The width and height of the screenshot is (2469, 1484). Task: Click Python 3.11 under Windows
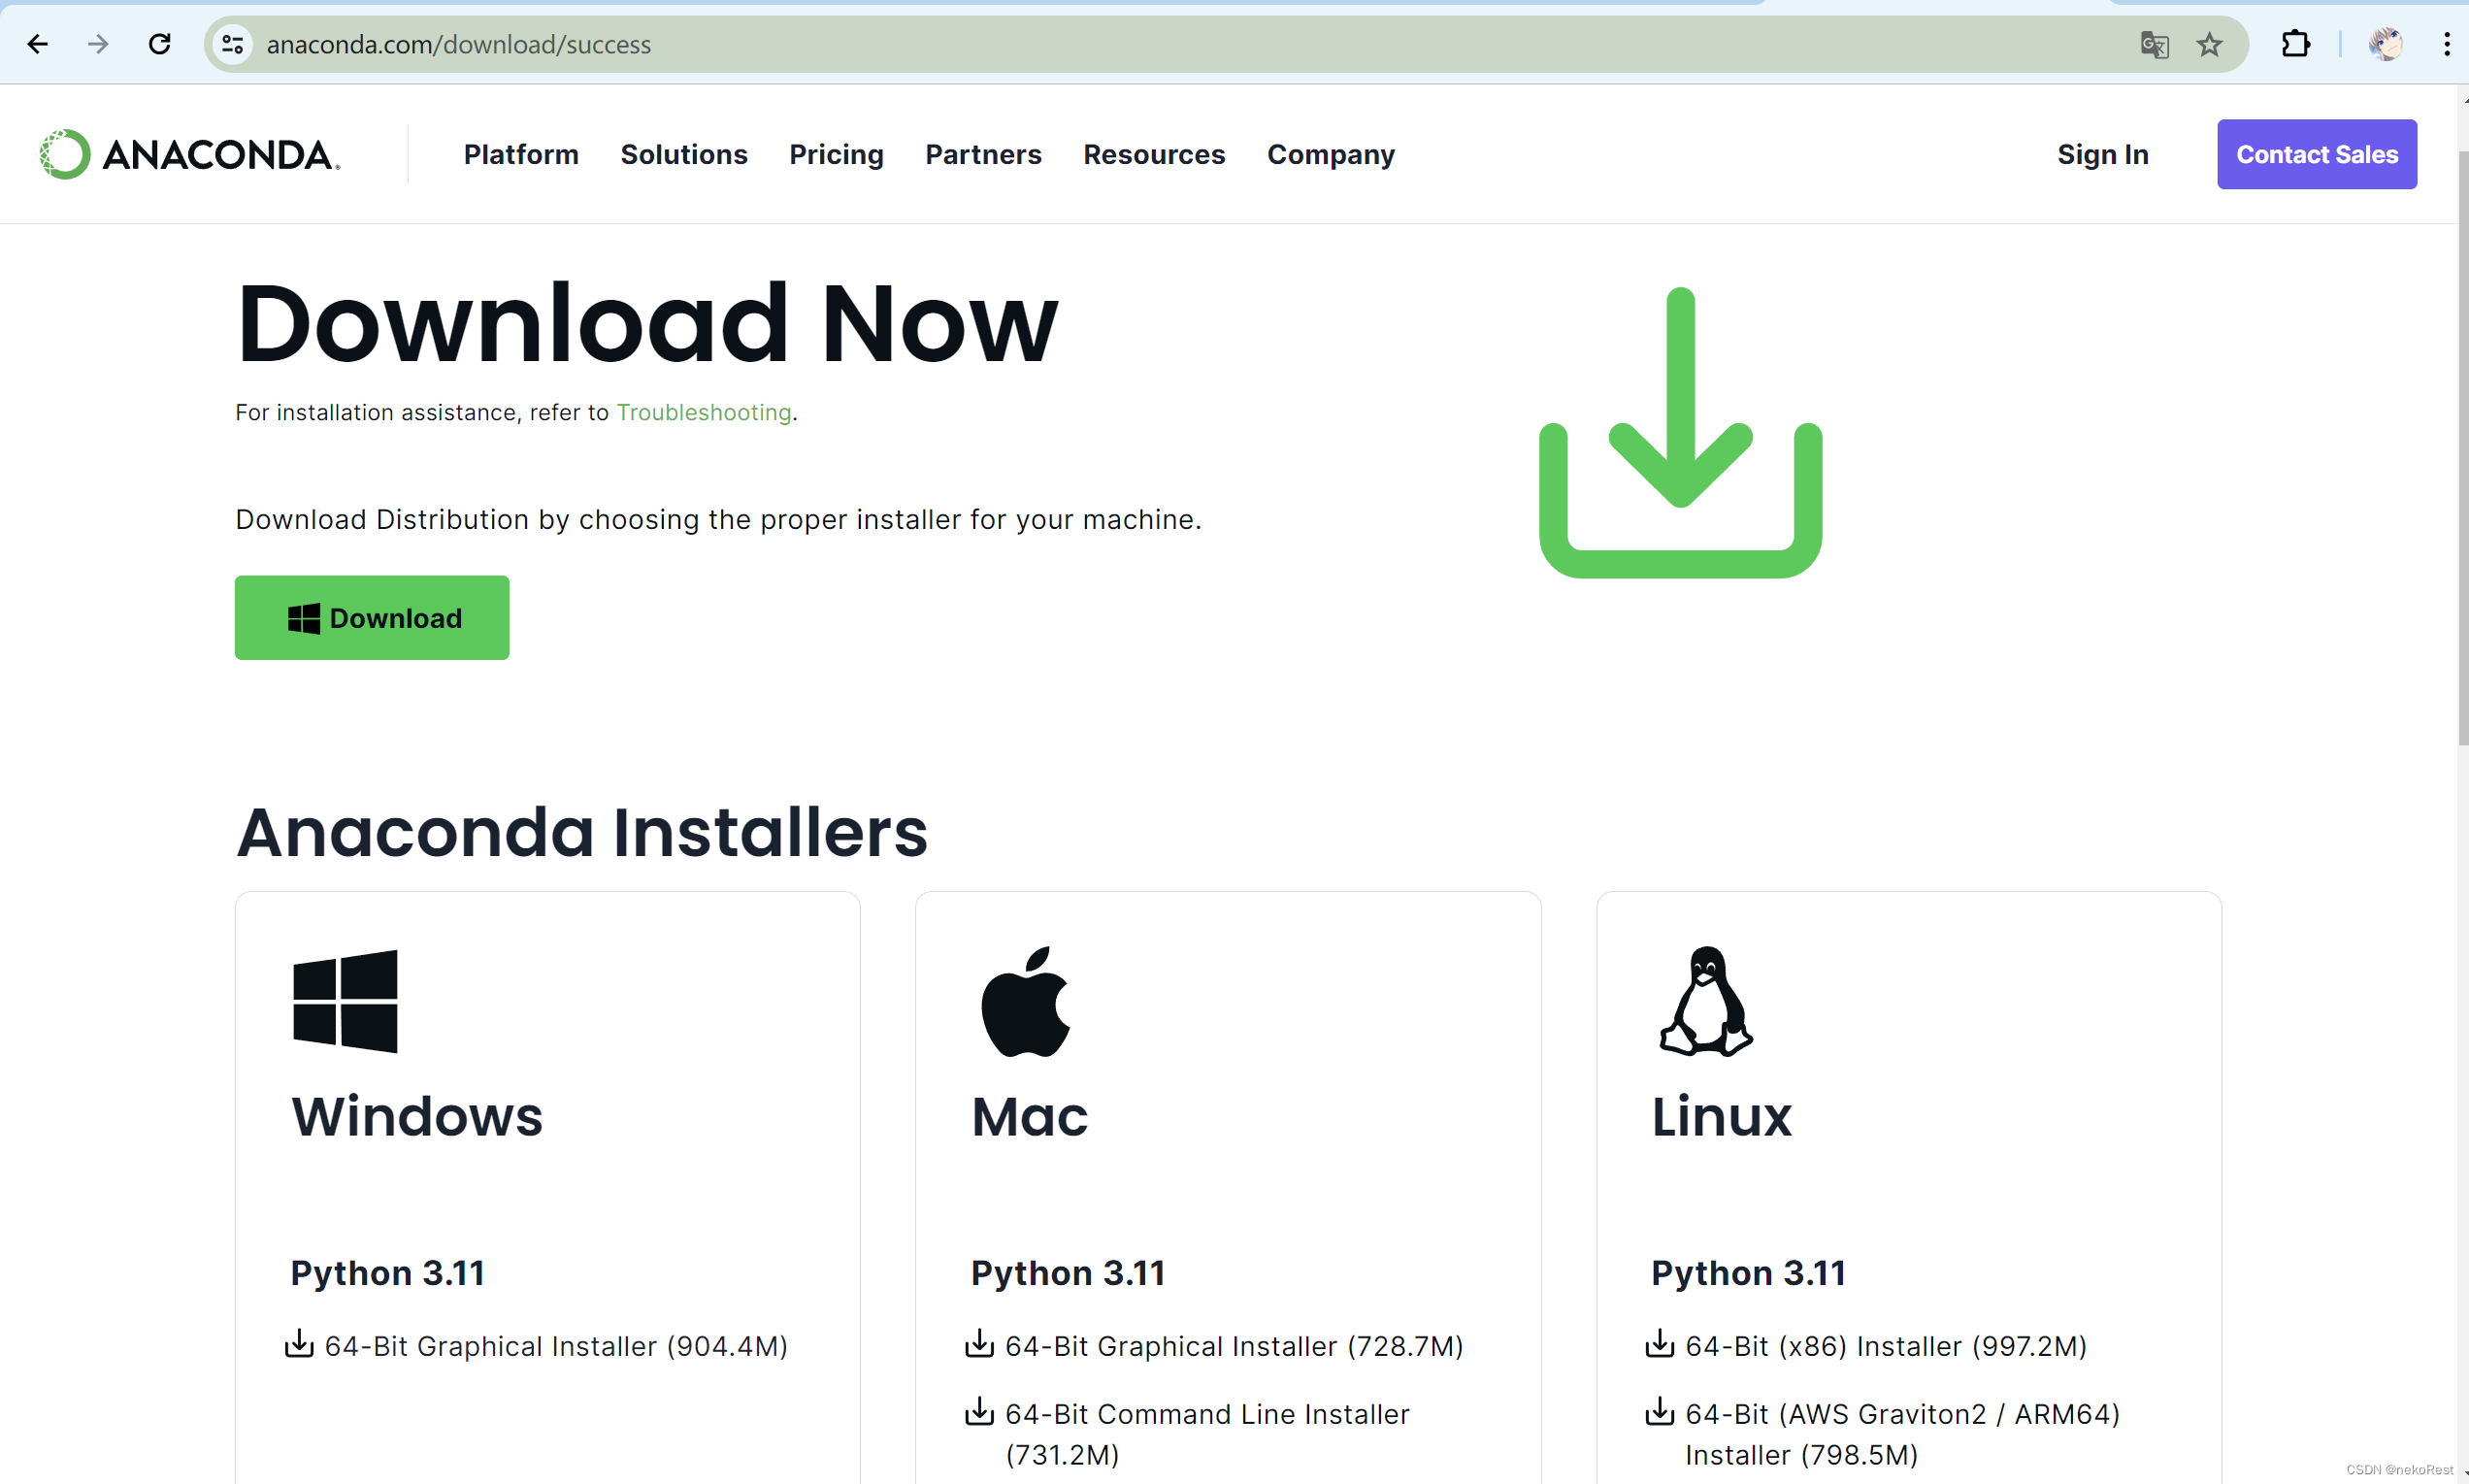pos(388,1272)
